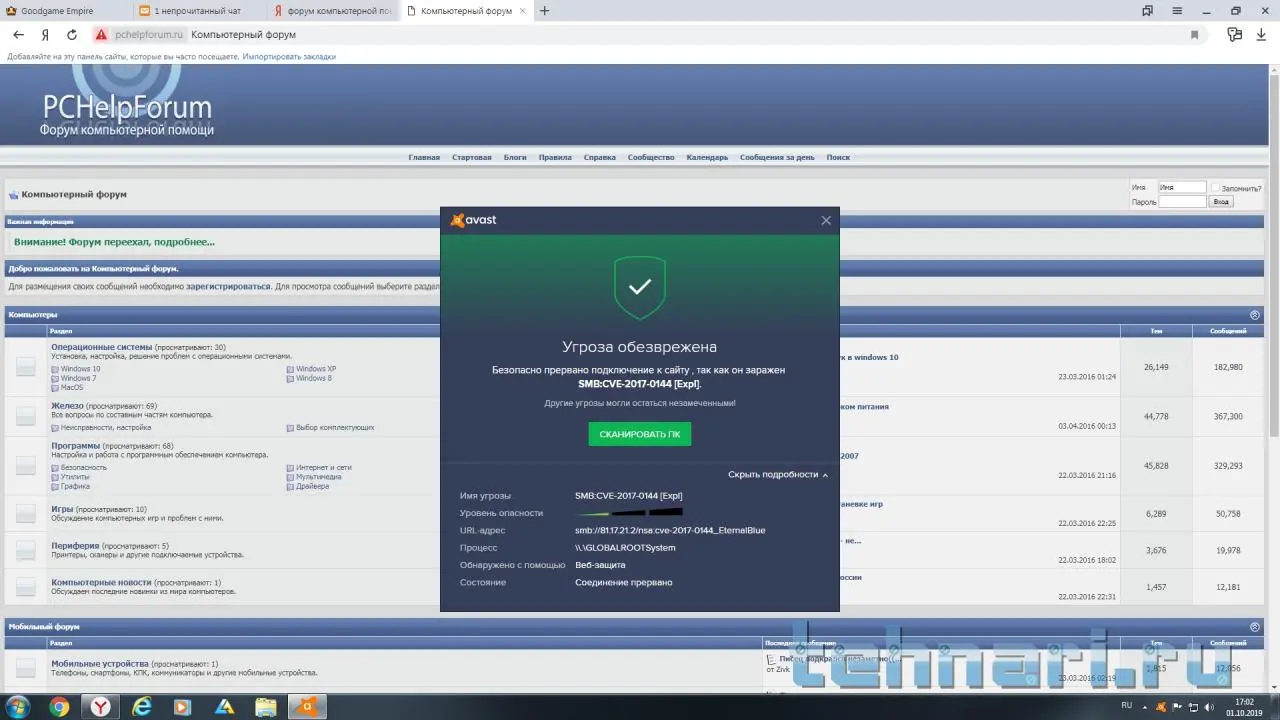Open the Windows 8 subforum
The image size is (1280, 720).
pyautogui.click(x=314, y=378)
